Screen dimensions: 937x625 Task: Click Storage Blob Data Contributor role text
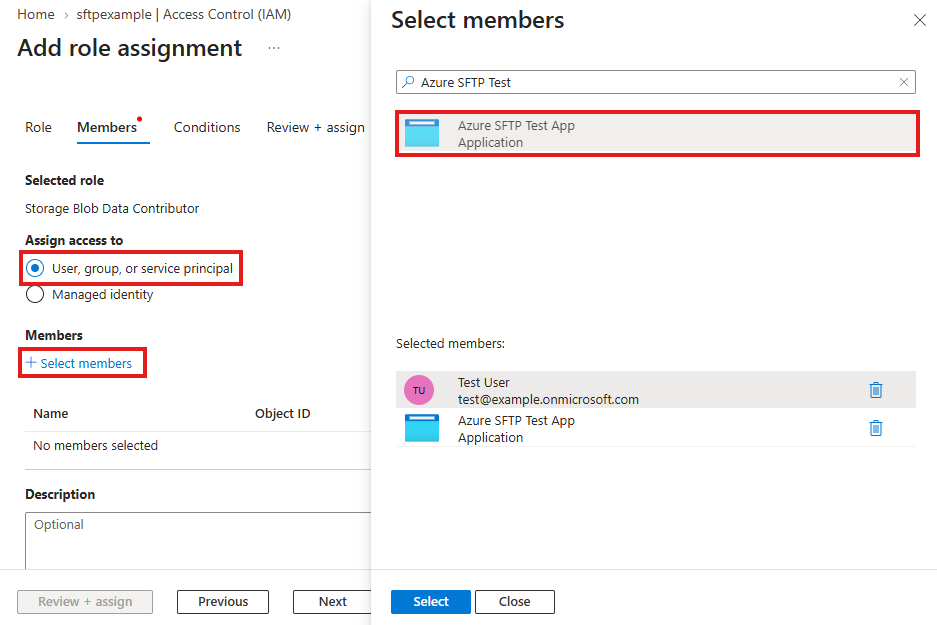tap(112, 209)
